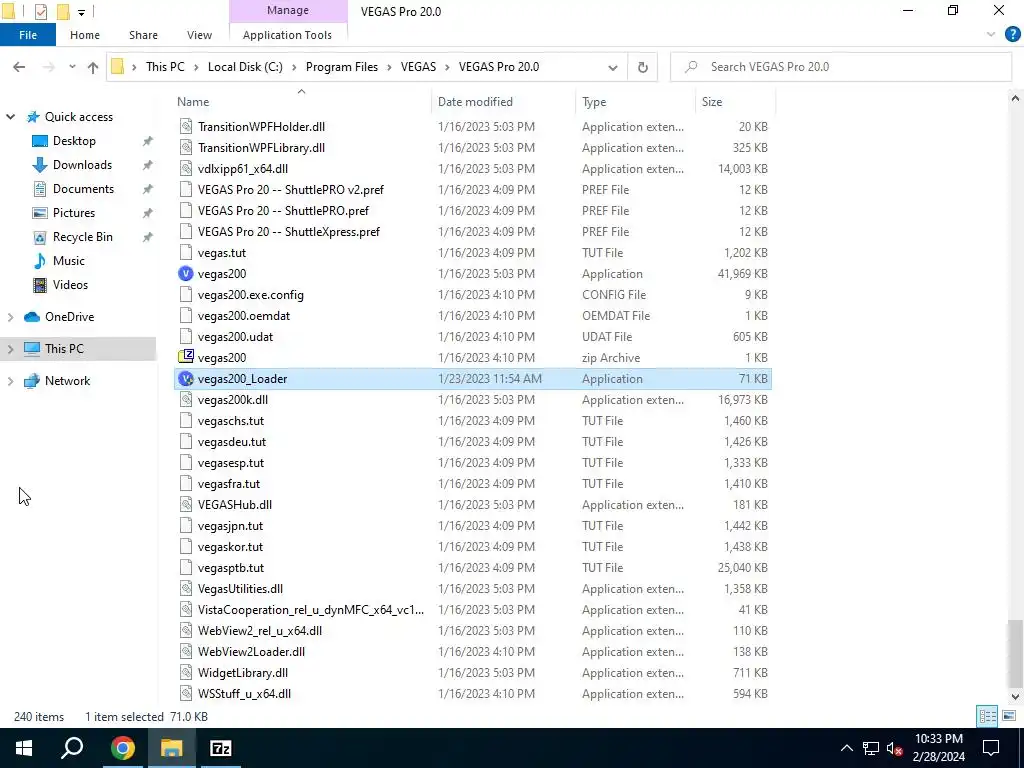Viewport: 1024px width, 768px height.
Task: Navigate to VEGAS folder in breadcrumb
Action: (x=418, y=67)
